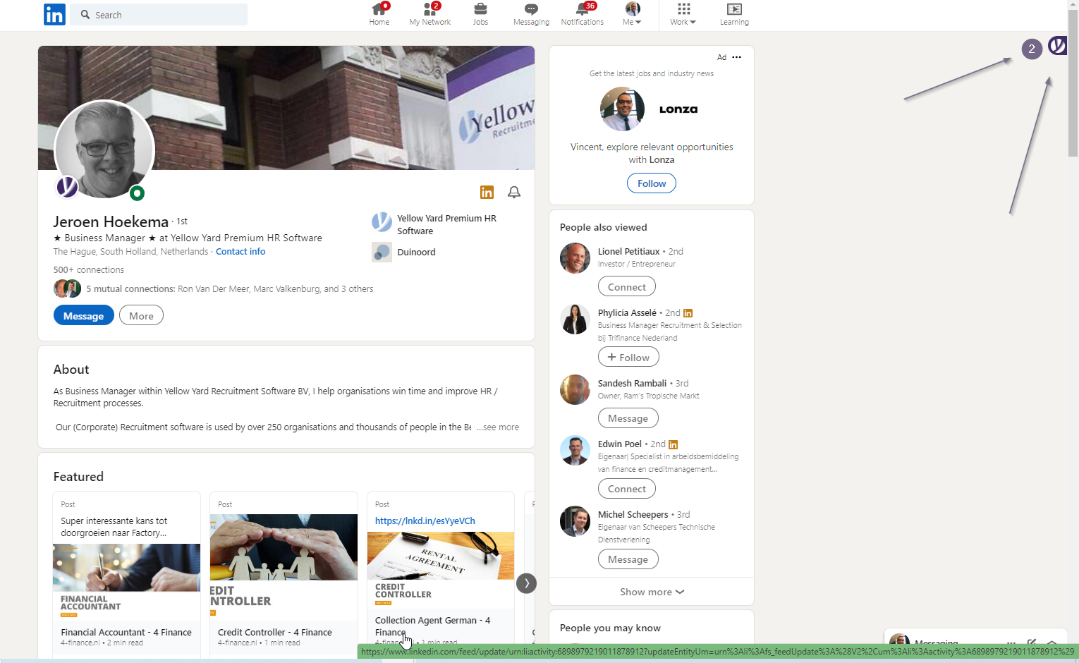
Task: Click the bell icon on Jeroen's profile card
Action: tap(514, 192)
